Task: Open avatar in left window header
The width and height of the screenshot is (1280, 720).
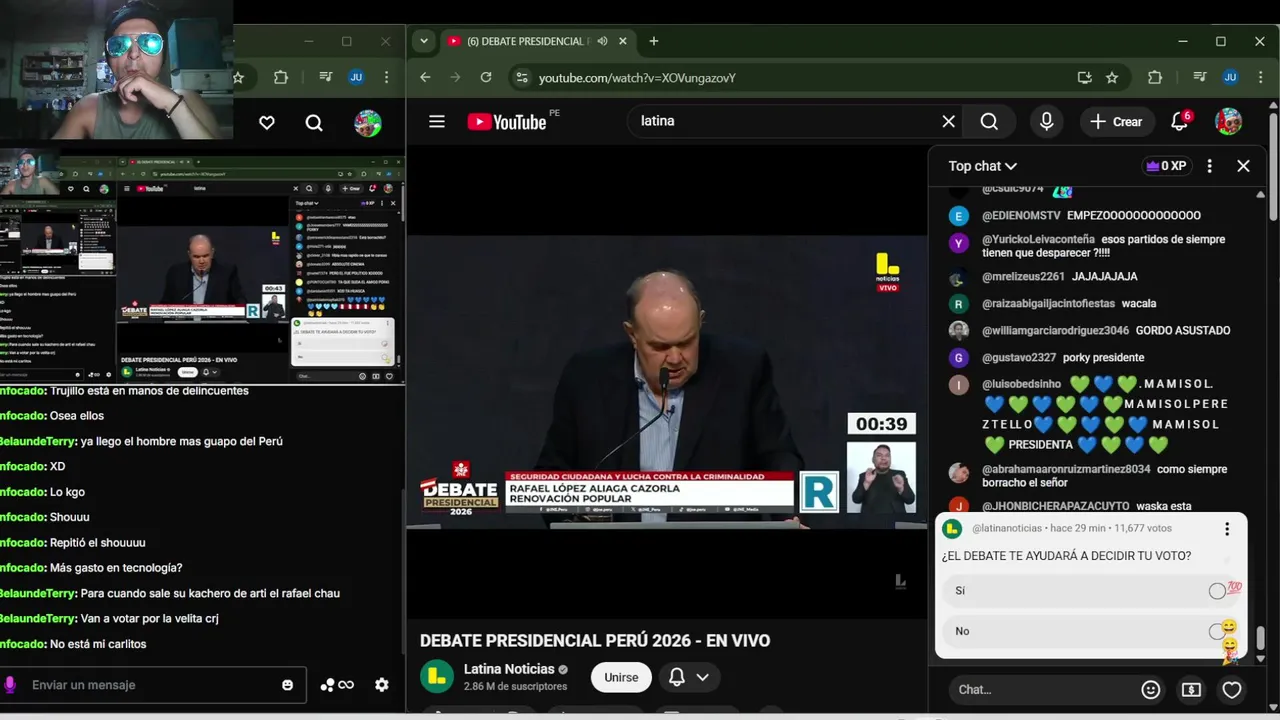Action: click(368, 123)
